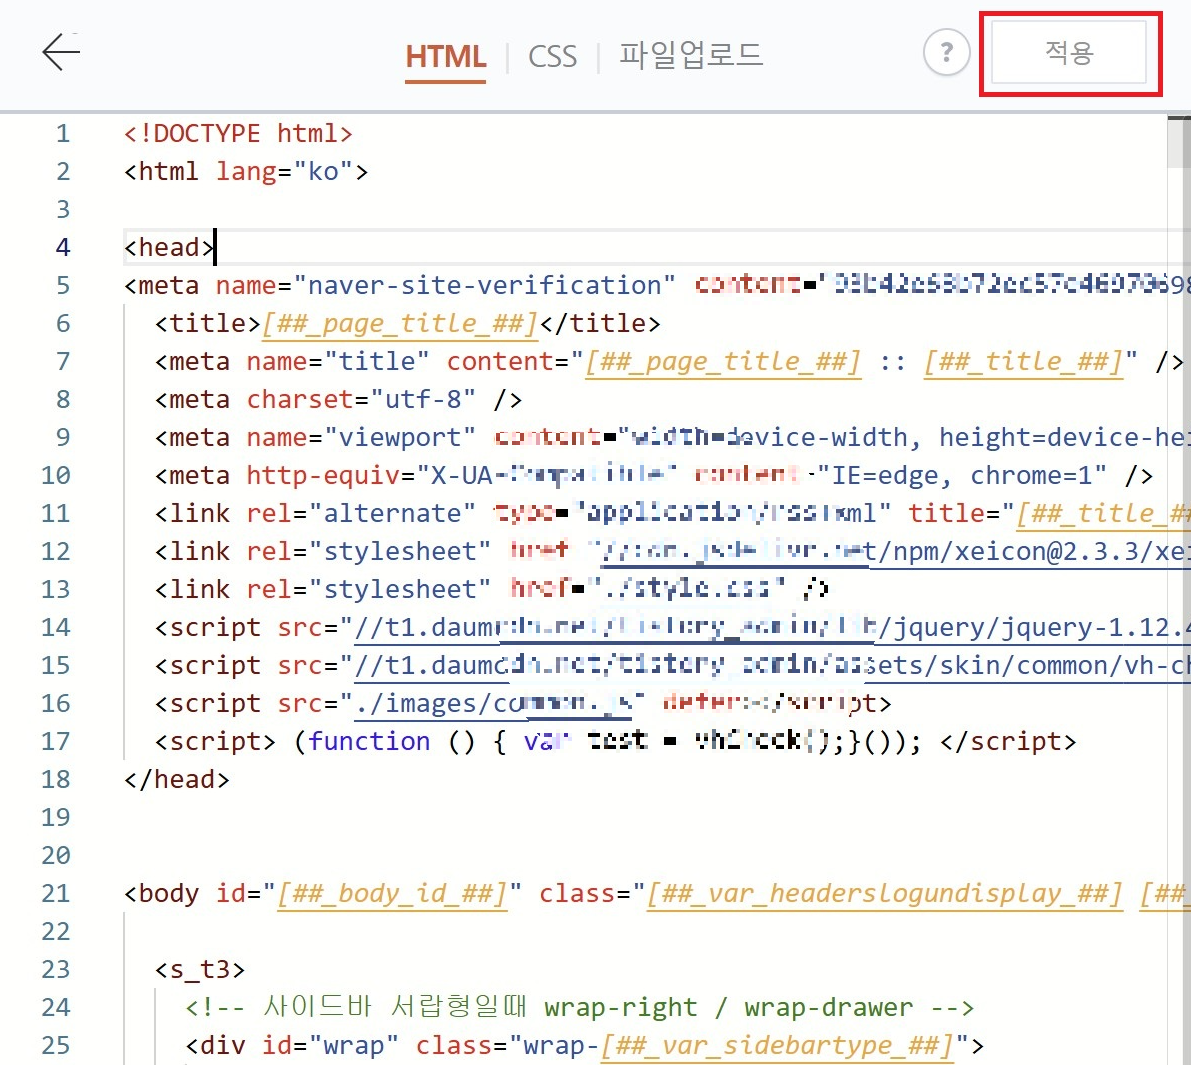Open the help question mark icon
The height and width of the screenshot is (1065, 1191).
pos(946,52)
